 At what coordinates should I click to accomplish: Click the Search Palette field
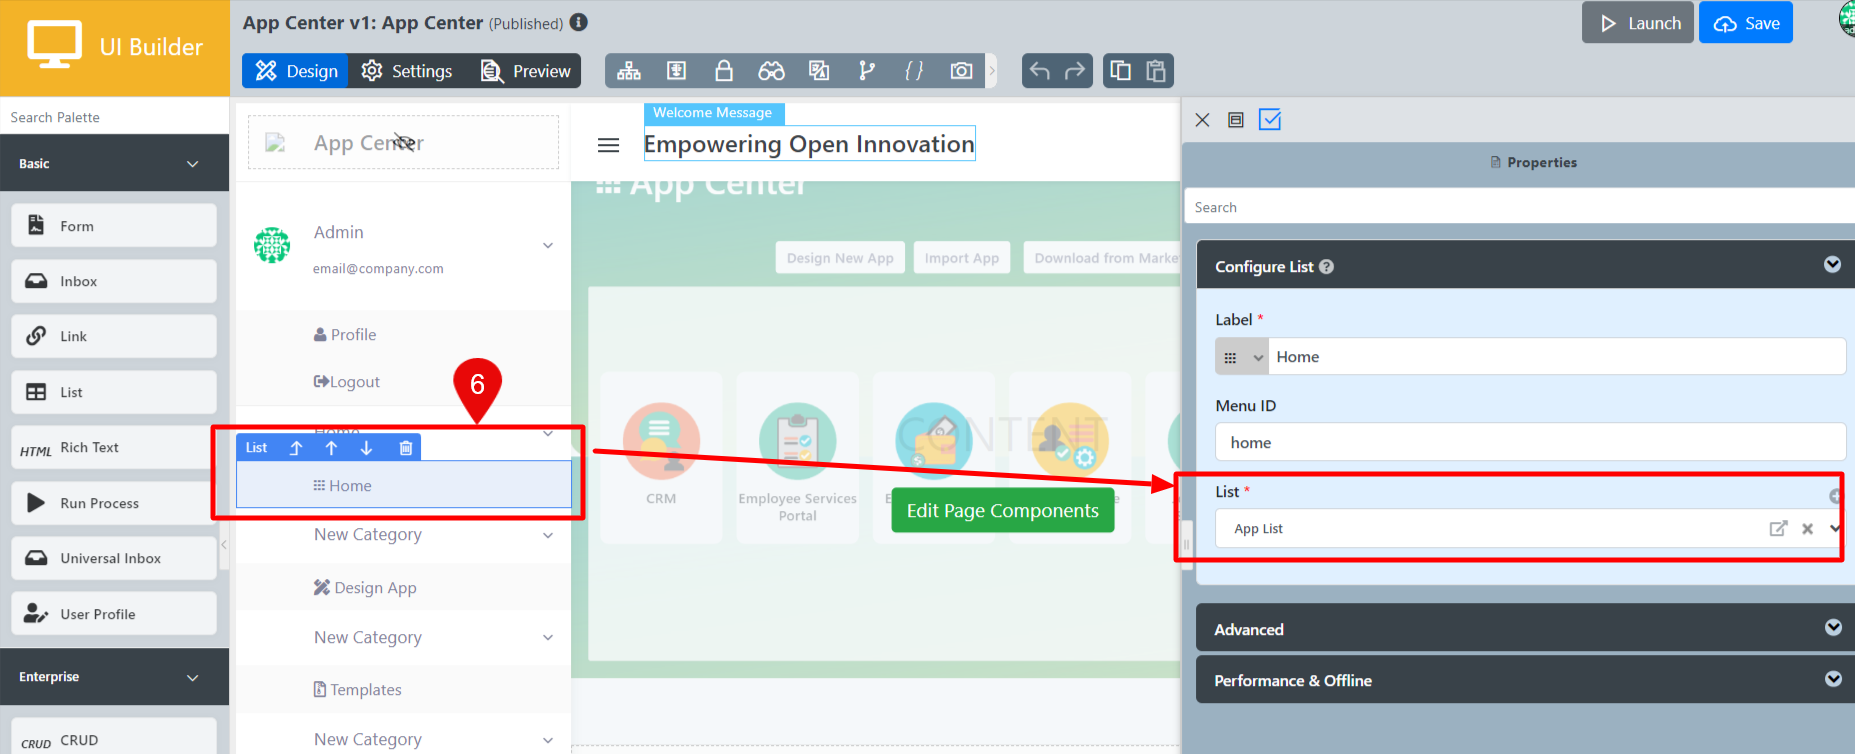114,117
